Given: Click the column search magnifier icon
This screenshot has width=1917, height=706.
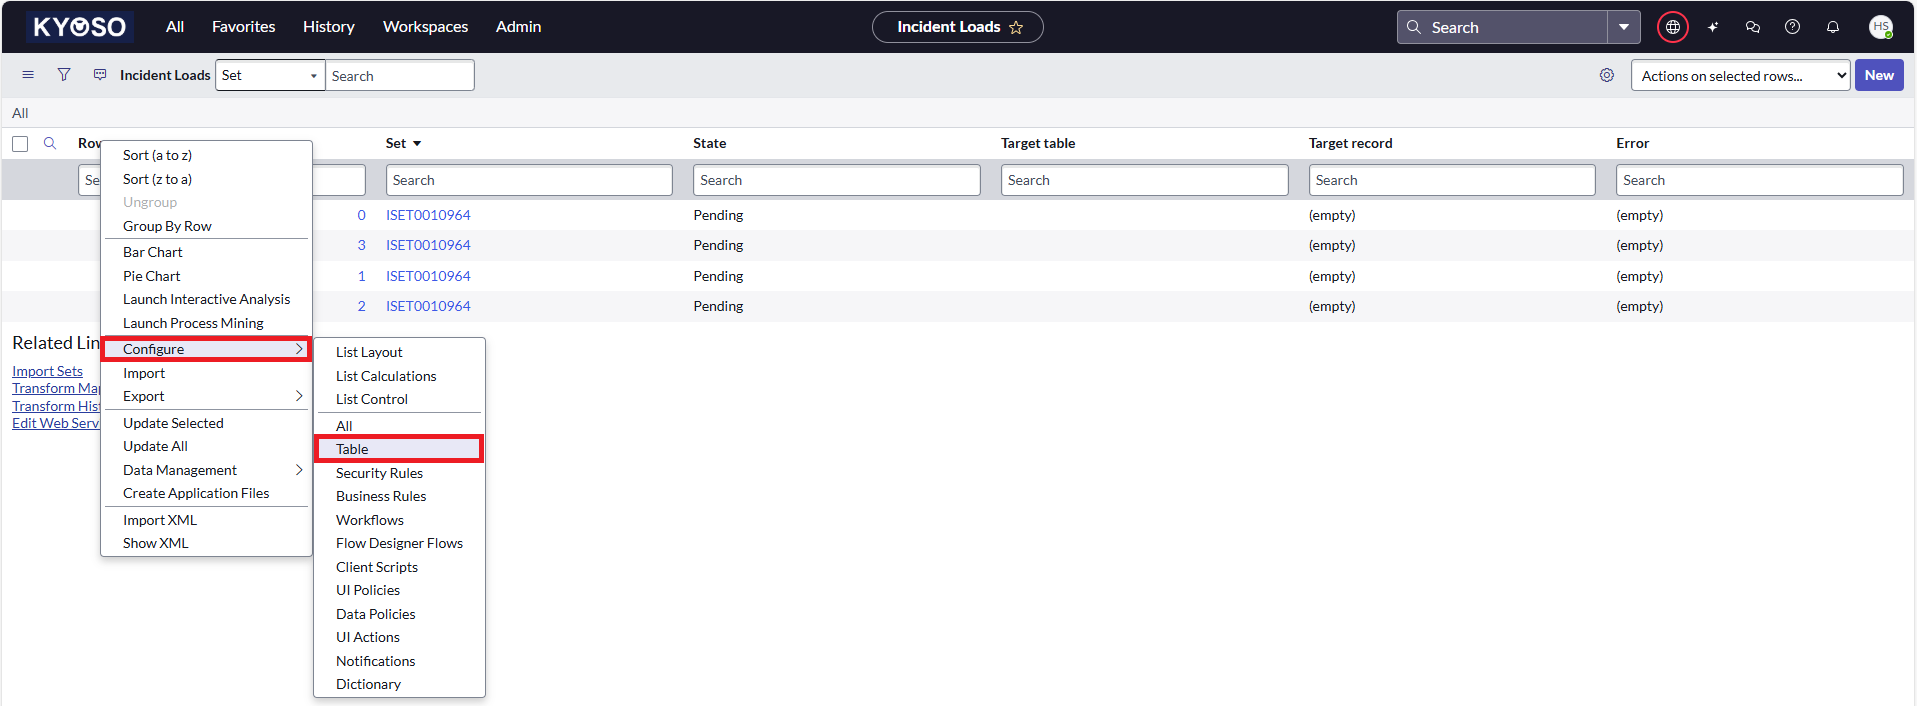Looking at the screenshot, I should tap(50, 143).
